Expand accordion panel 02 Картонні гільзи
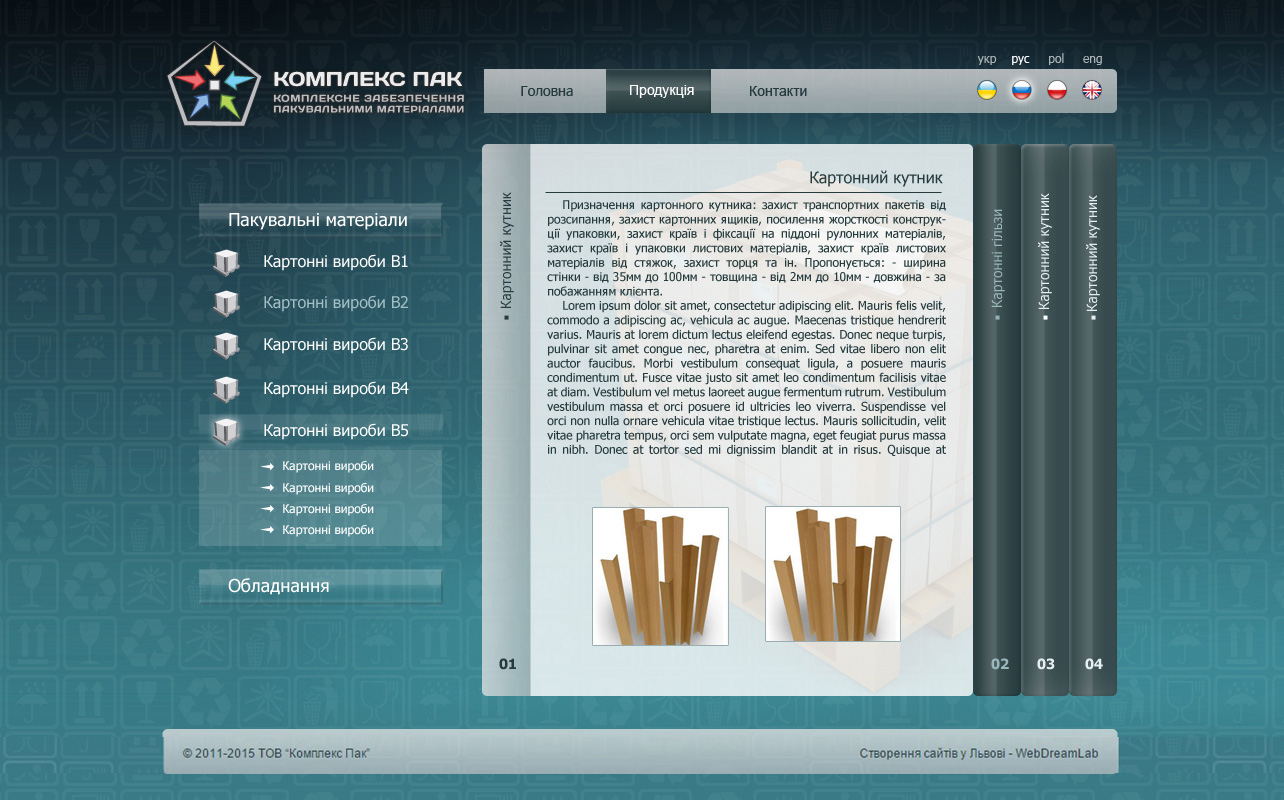The height and width of the screenshot is (800, 1284). click(997, 420)
